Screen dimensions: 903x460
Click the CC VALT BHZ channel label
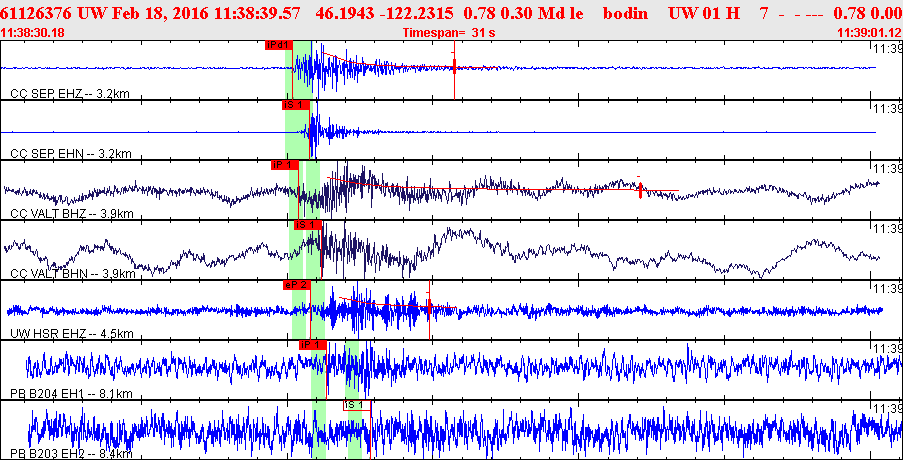[71, 214]
